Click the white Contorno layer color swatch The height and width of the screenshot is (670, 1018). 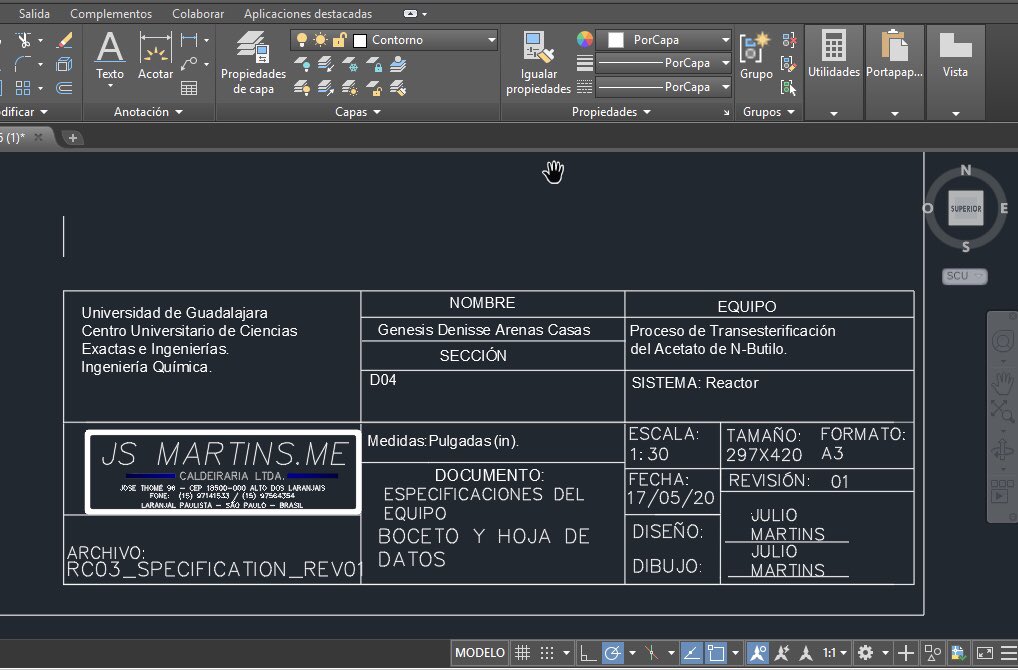tap(360, 40)
